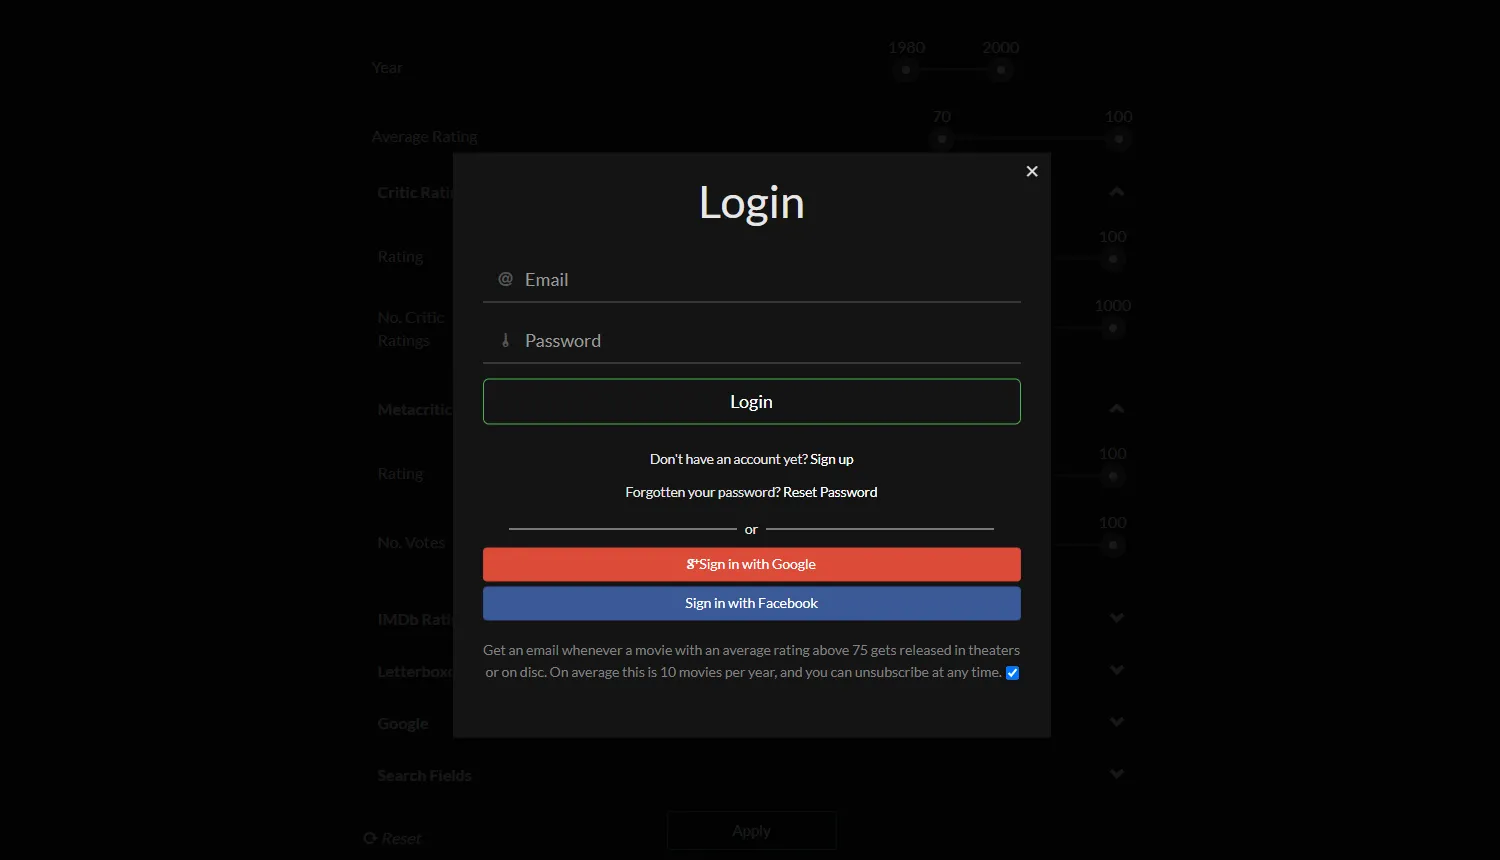
Task: Expand the Letterboxd section chevron
Action: tap(1117, 670)
